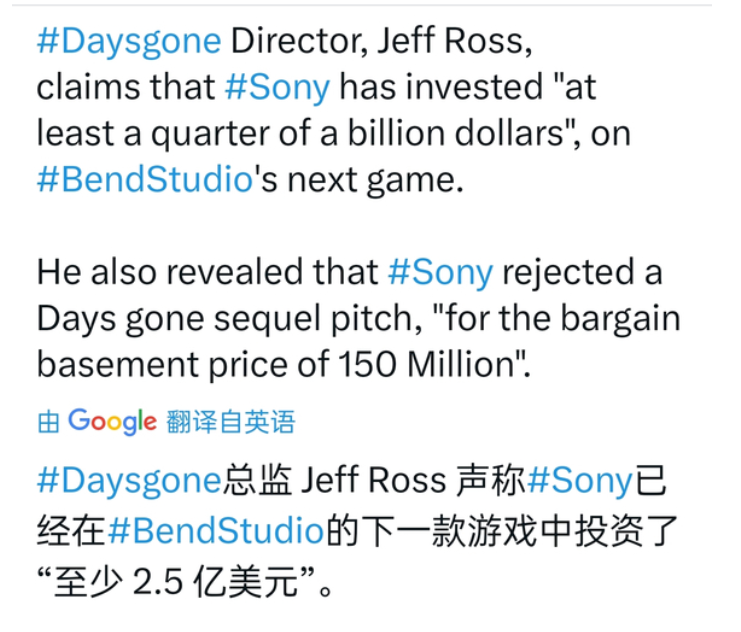This screenshot has height=632, width=741.
Task: Click "He also revealed that" text
Action: tap(207, 272)
